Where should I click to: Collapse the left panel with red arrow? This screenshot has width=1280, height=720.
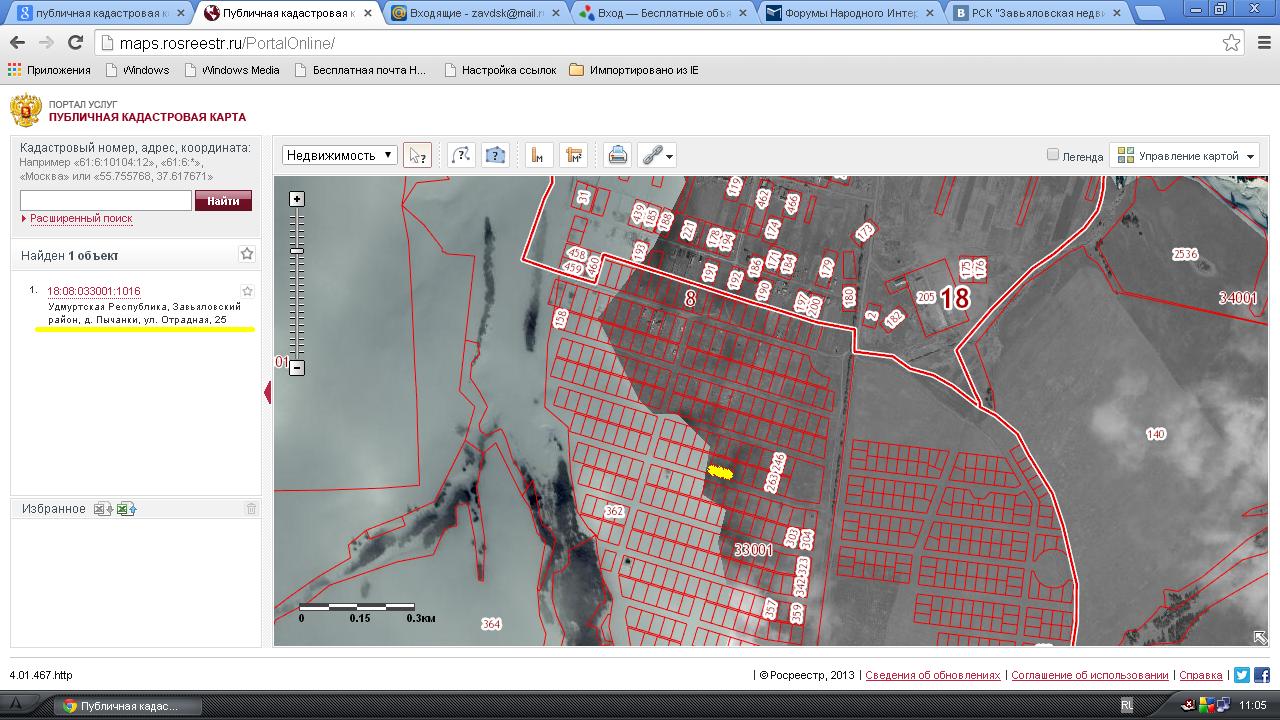(267, 392)
